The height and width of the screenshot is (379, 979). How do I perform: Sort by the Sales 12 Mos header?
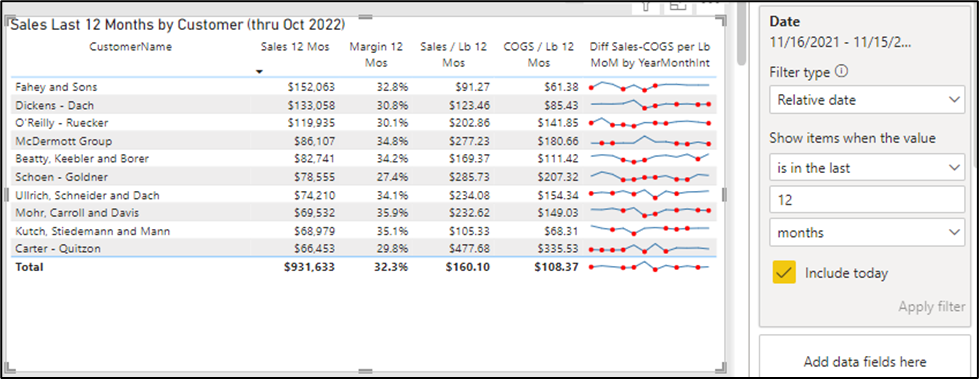pyautogui.click(x=295, y=47)
